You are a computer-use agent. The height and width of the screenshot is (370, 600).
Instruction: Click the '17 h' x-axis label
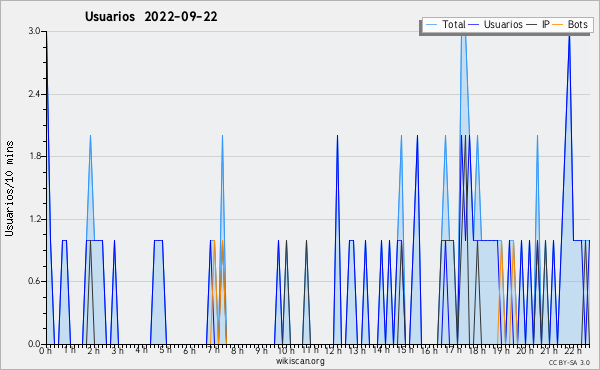pos(453,350)
